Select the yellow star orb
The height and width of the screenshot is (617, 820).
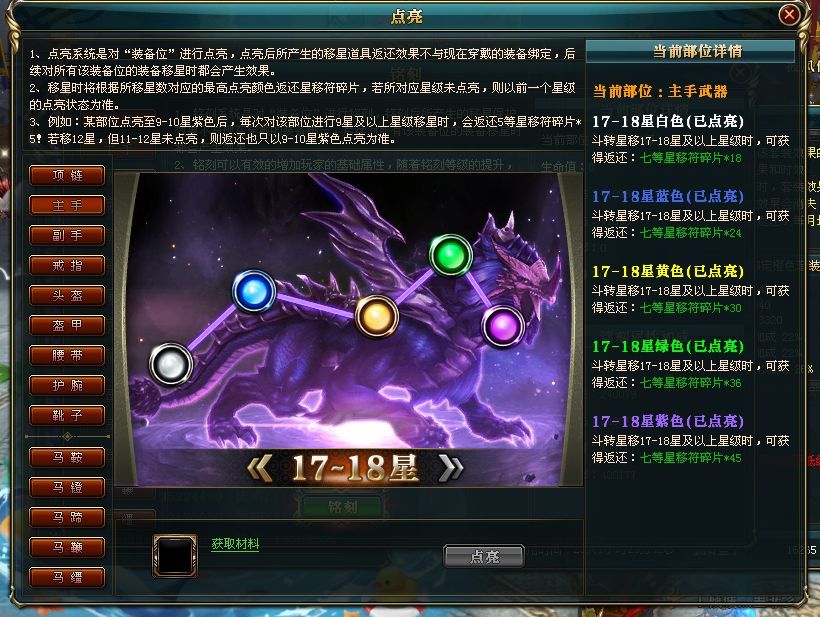377,316
